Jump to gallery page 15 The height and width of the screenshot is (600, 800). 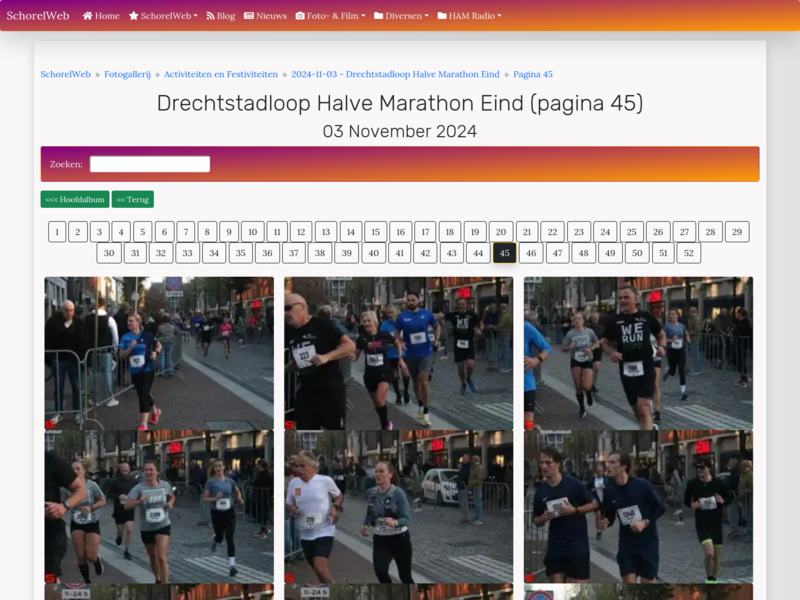pyautogui.click(x=376, y=232)
